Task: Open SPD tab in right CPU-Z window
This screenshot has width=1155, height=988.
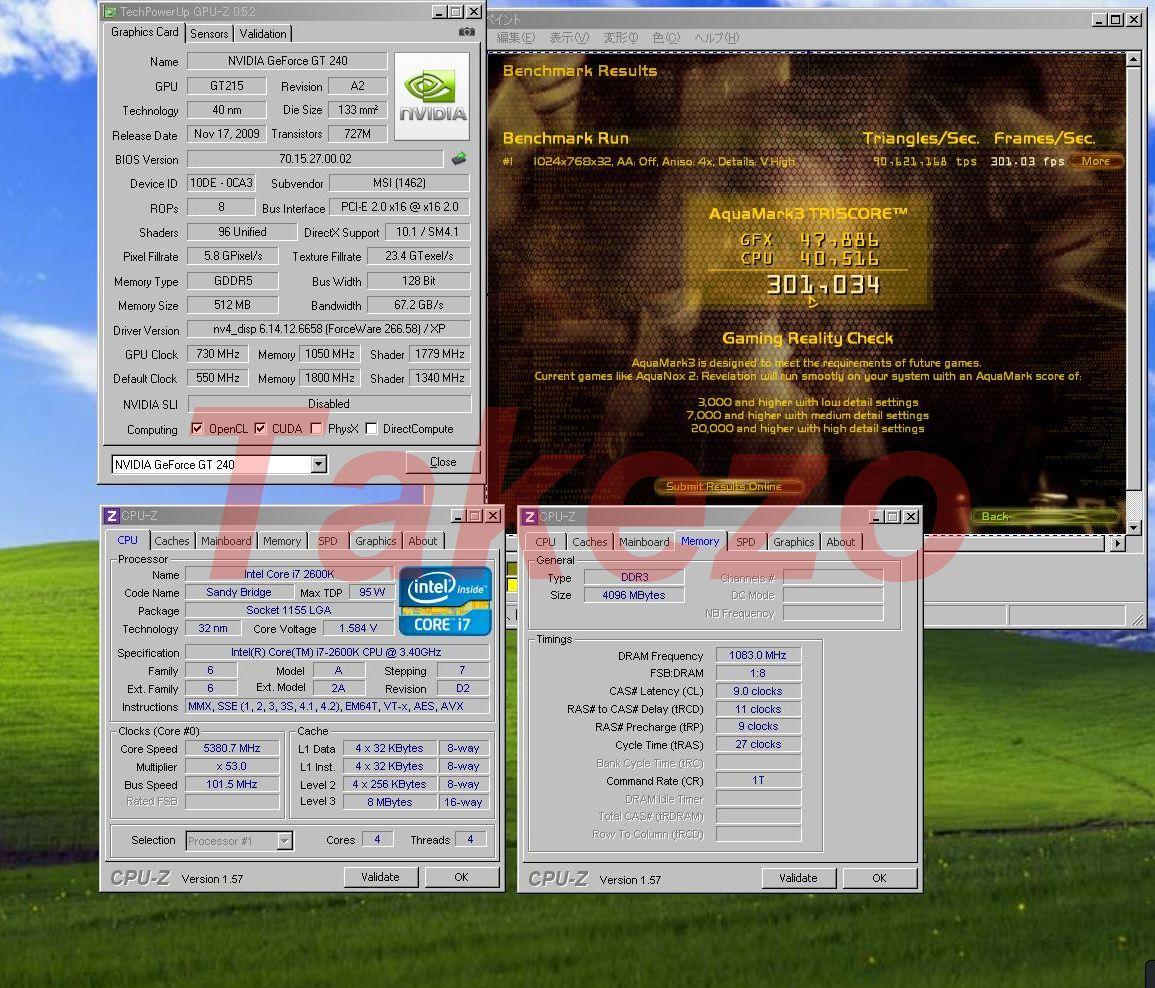Action: coord(745,542)
